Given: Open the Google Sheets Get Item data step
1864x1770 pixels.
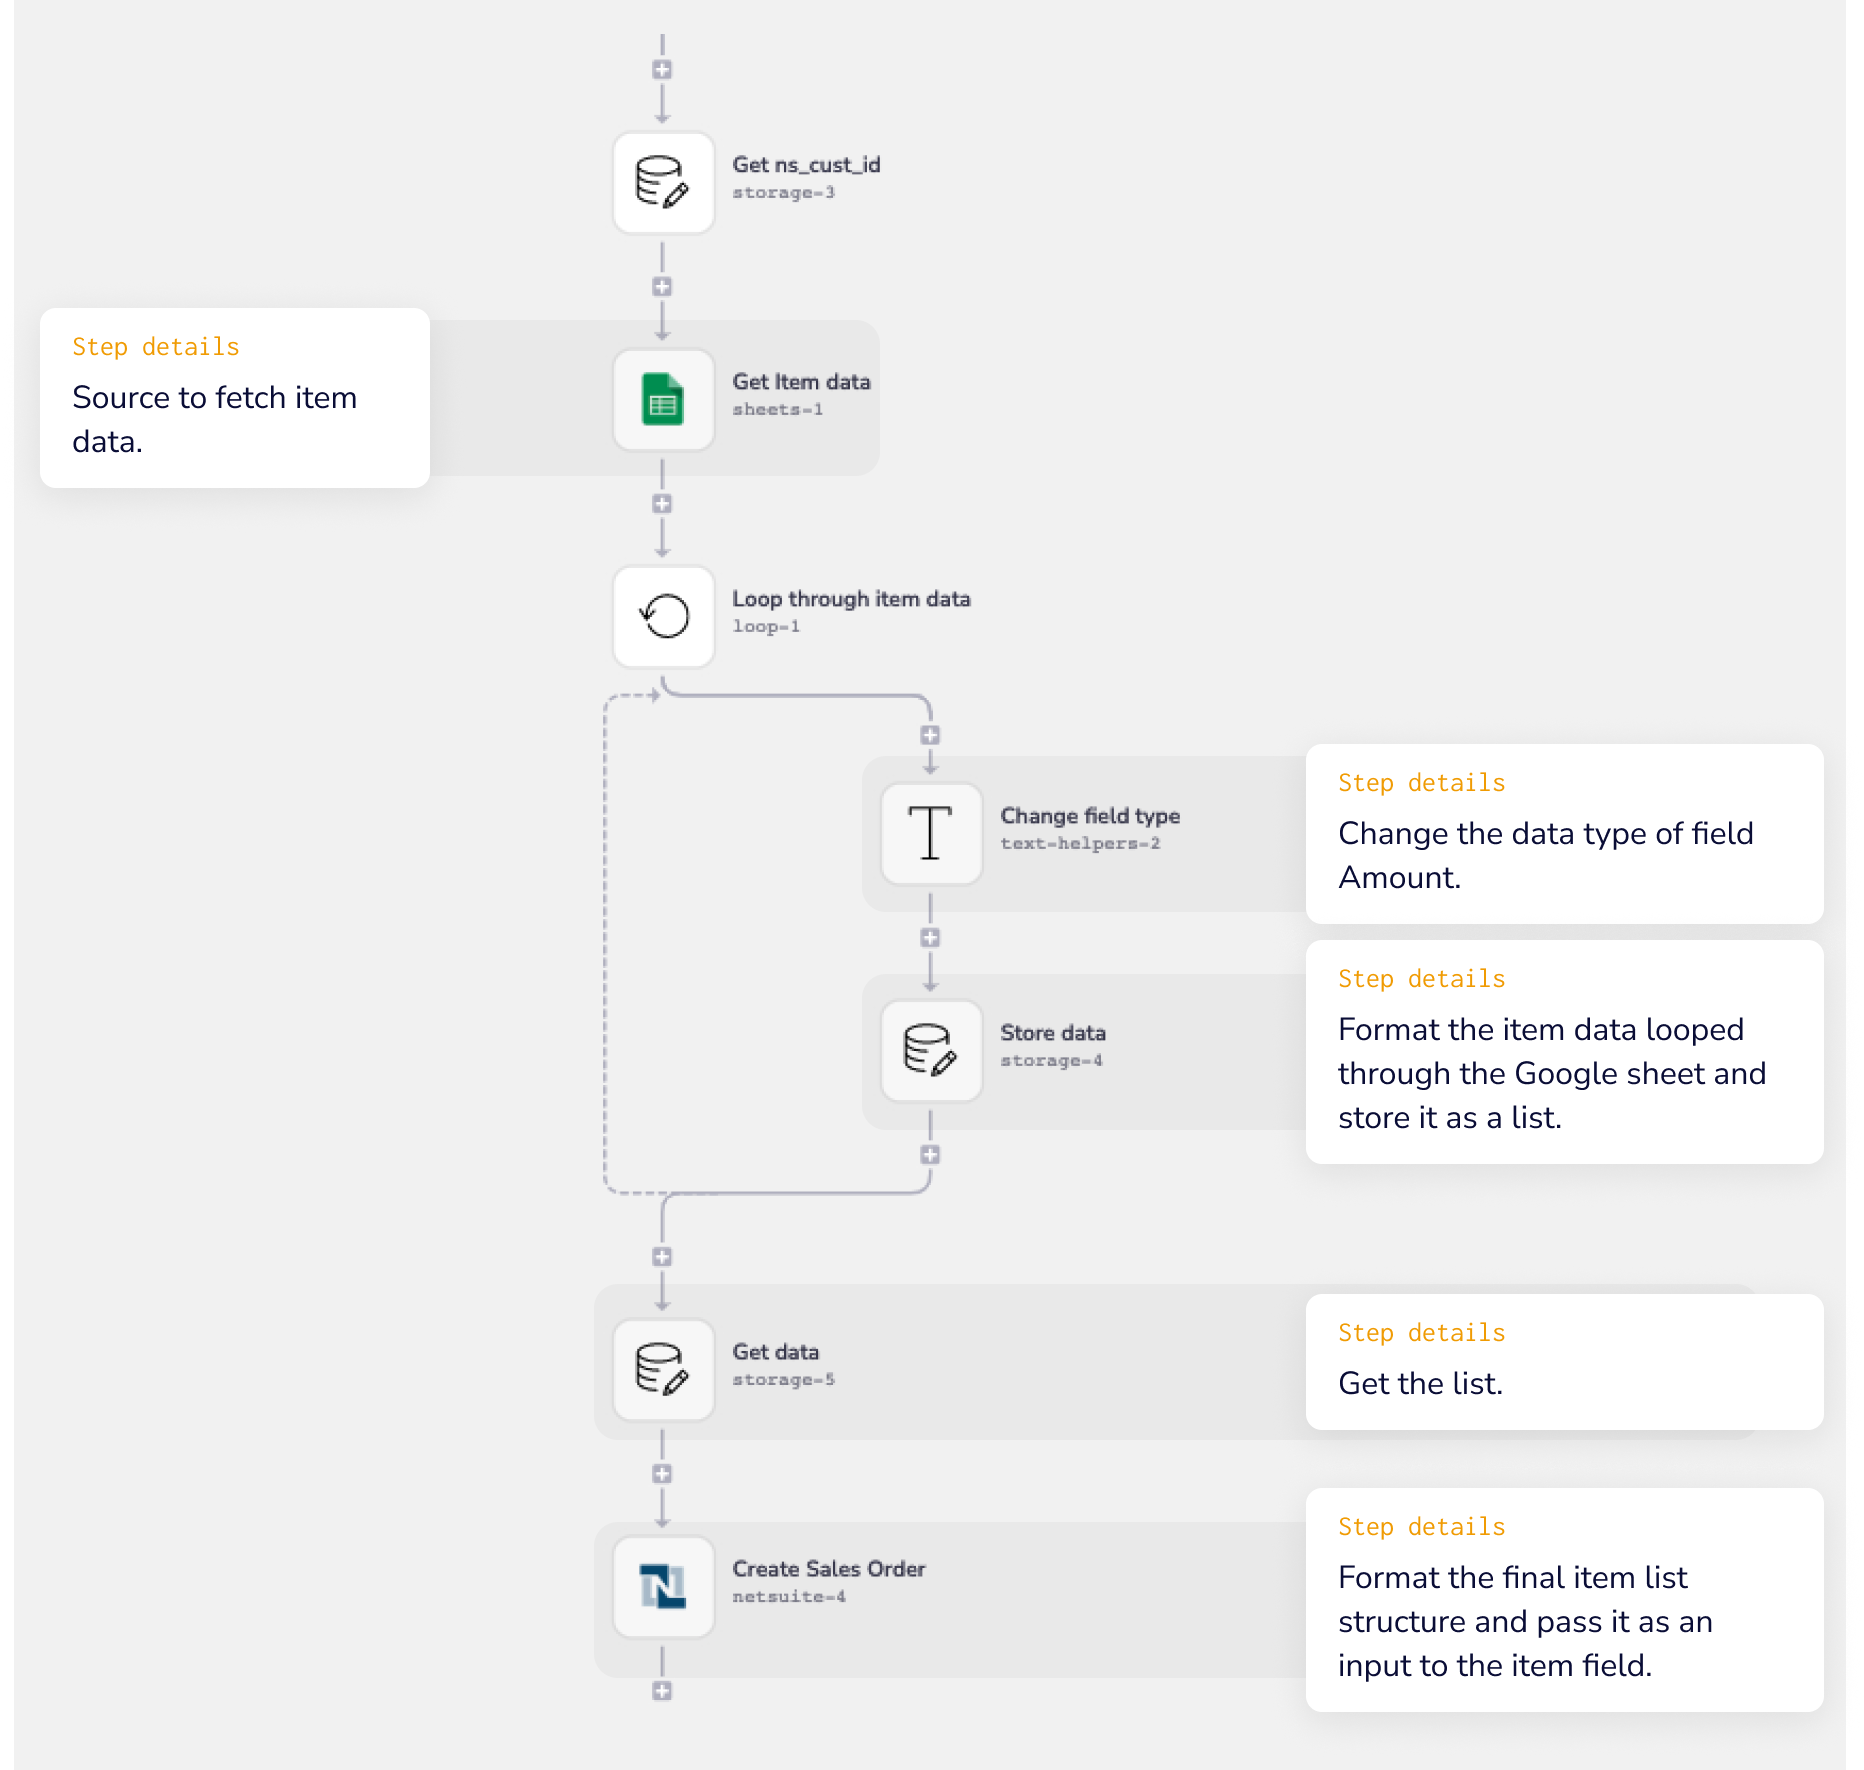Looking at the screenshot, I should (x=663, y=400).
